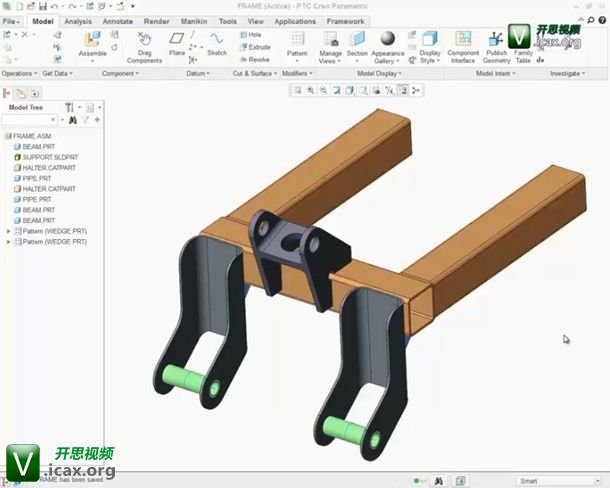Viewport: 610px width, 488px height.
Task: Open the Smart selection filter dropdown
Action: click(x=559, y=481)
